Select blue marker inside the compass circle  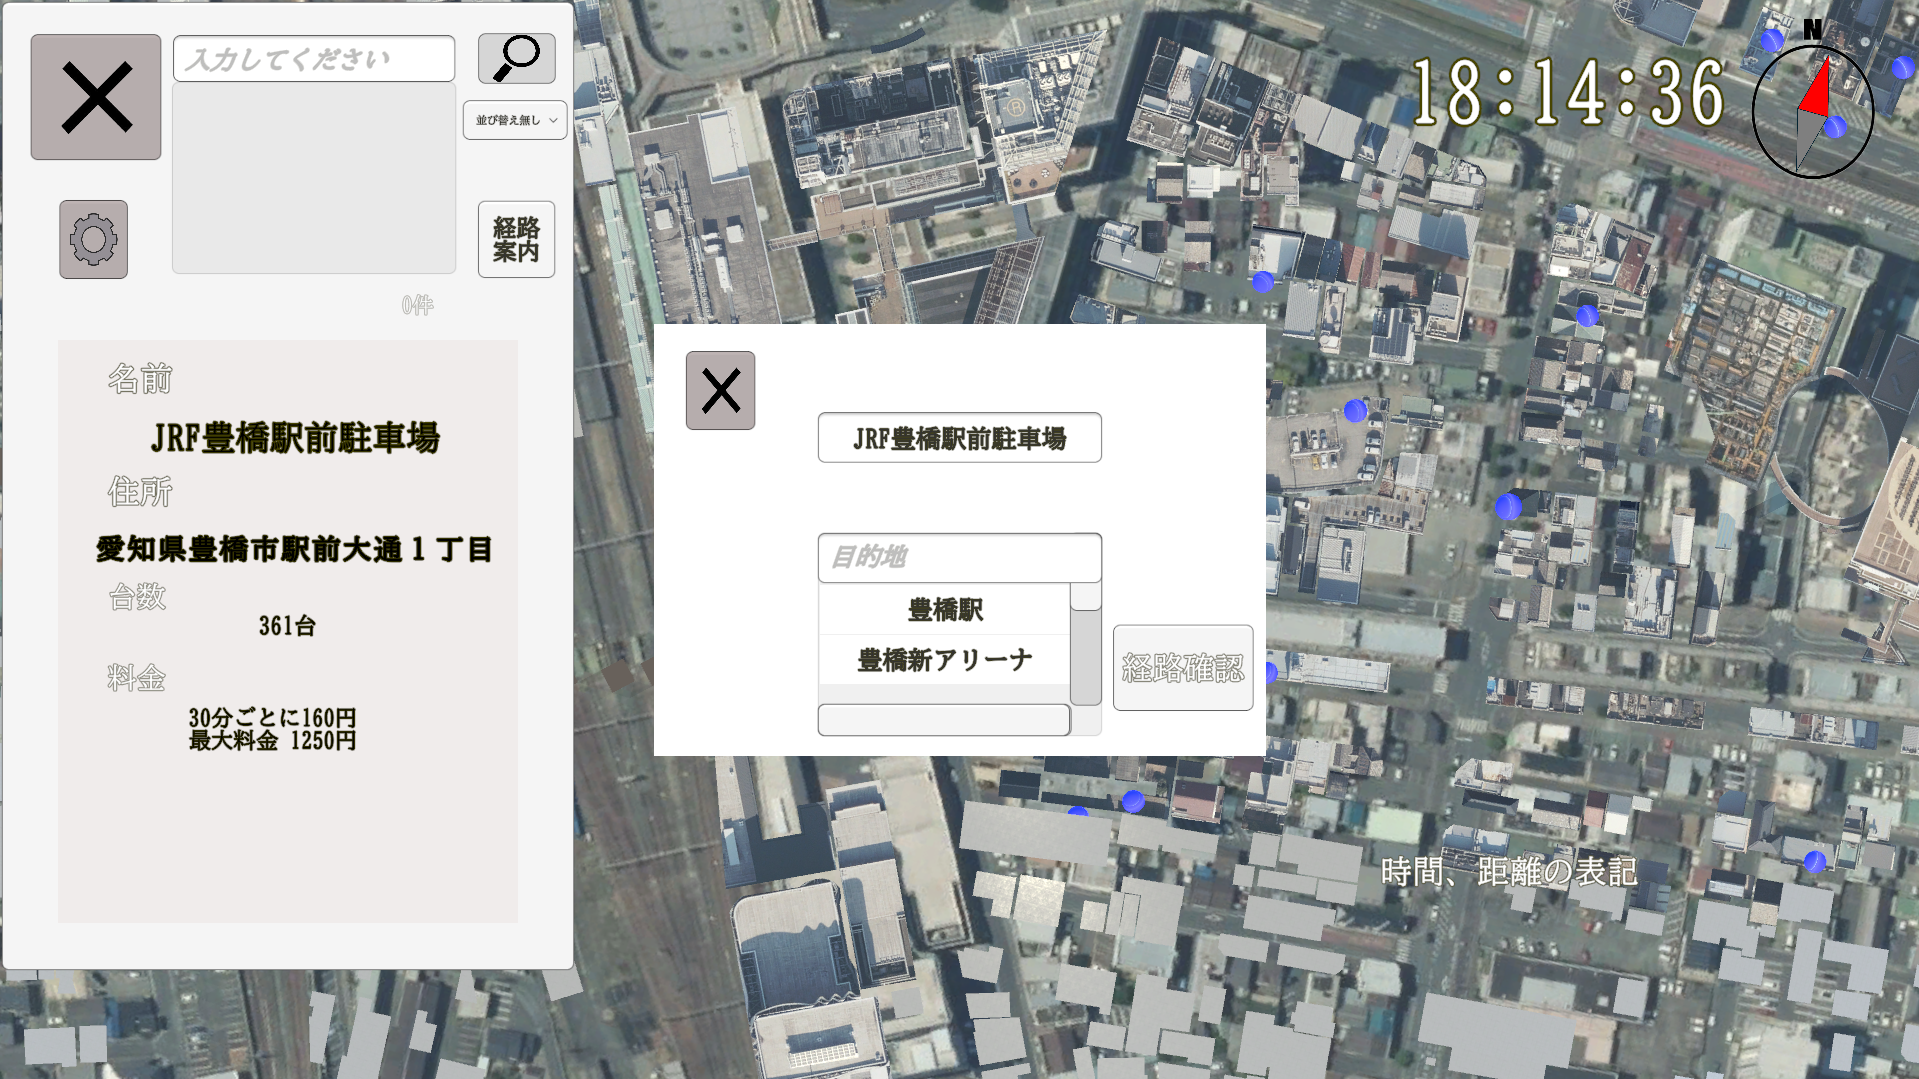tap(1835, 127)
